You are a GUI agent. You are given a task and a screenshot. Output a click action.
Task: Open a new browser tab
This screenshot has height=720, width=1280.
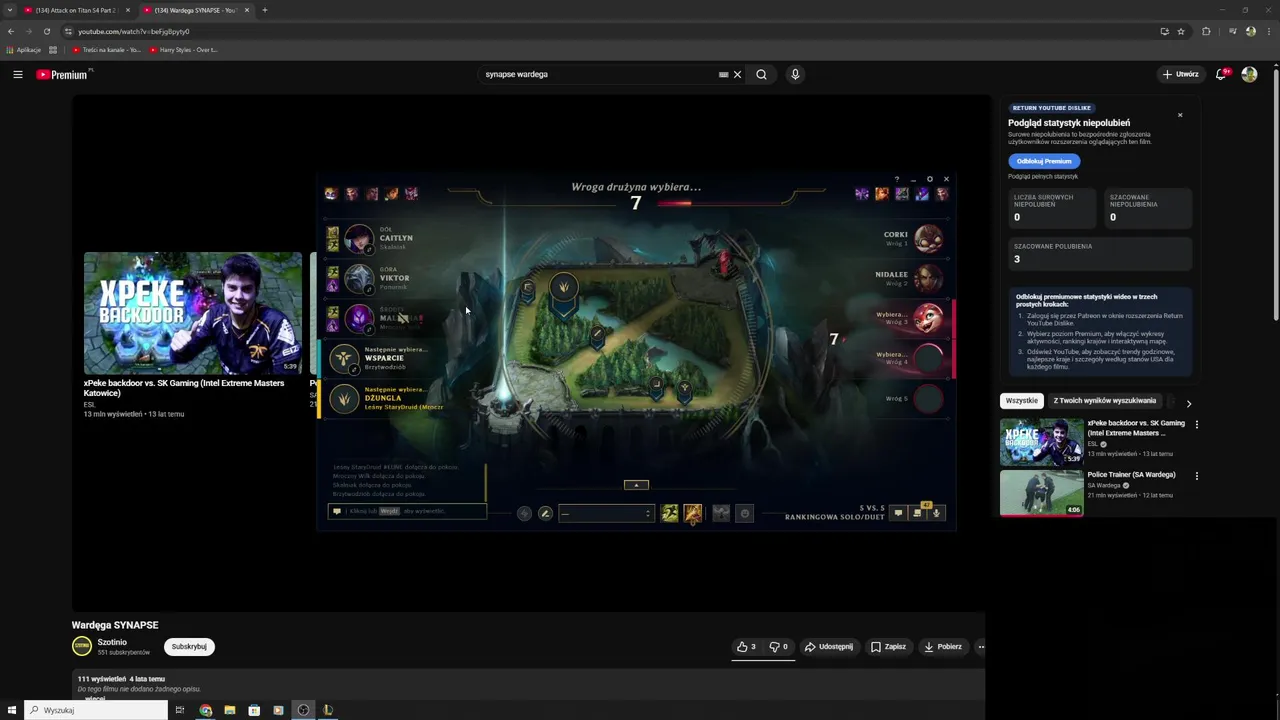(265, 10)
